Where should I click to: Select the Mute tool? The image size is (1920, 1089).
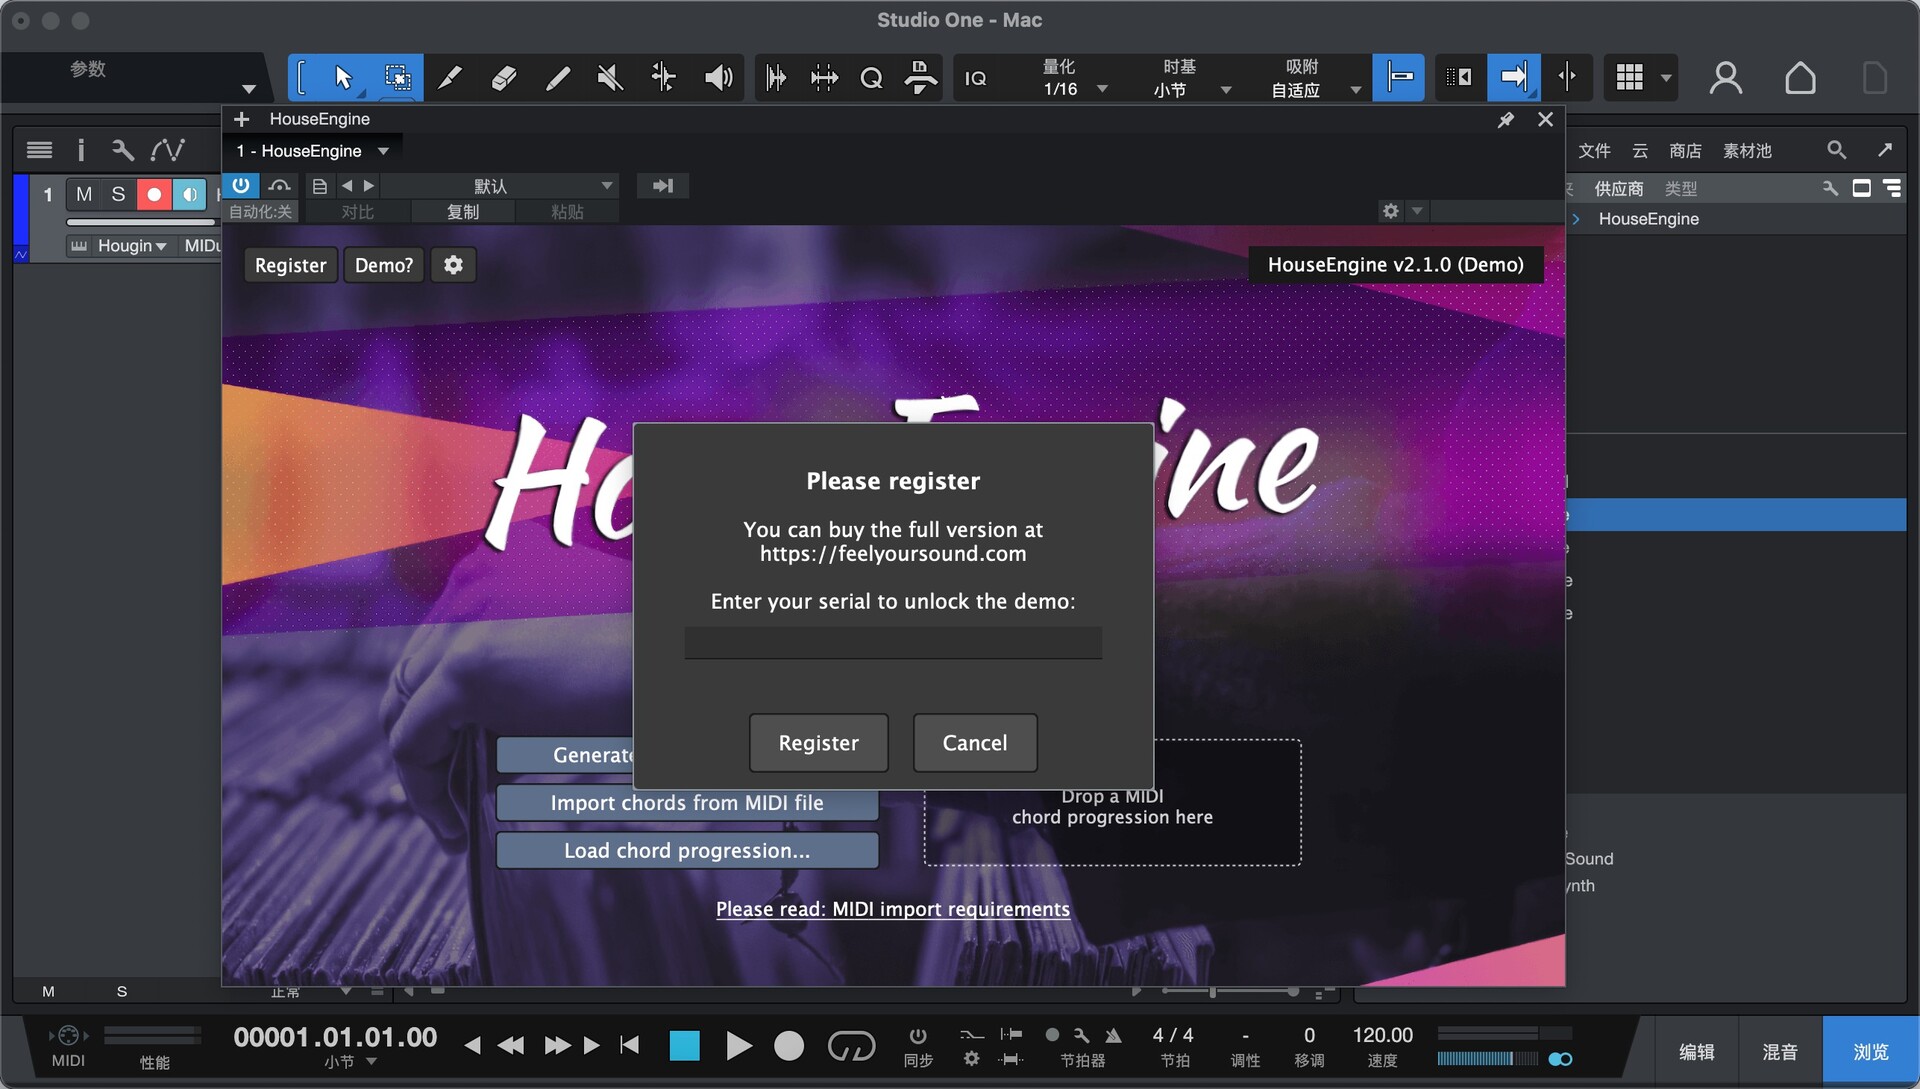pos(610,77)
